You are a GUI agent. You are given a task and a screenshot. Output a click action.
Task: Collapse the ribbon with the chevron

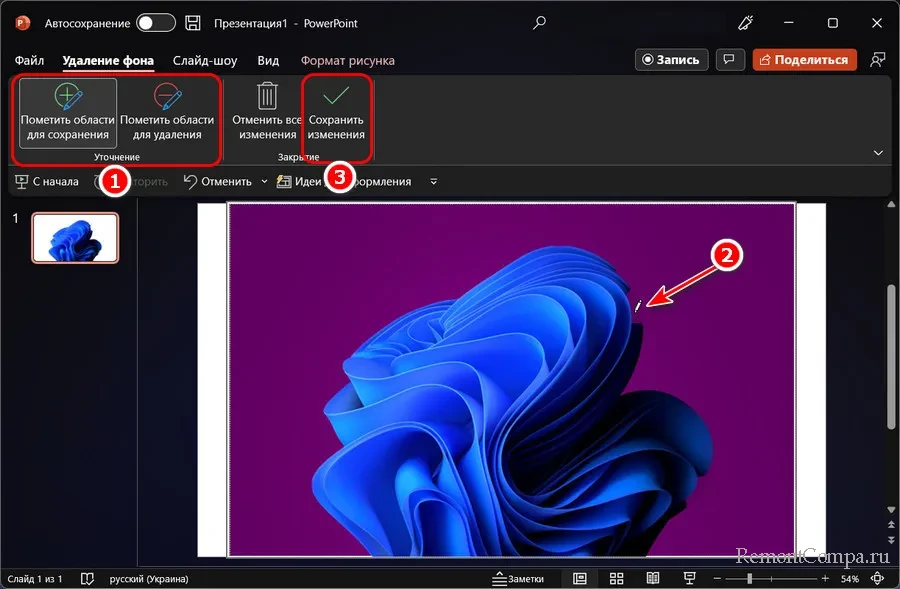[878, 153]
